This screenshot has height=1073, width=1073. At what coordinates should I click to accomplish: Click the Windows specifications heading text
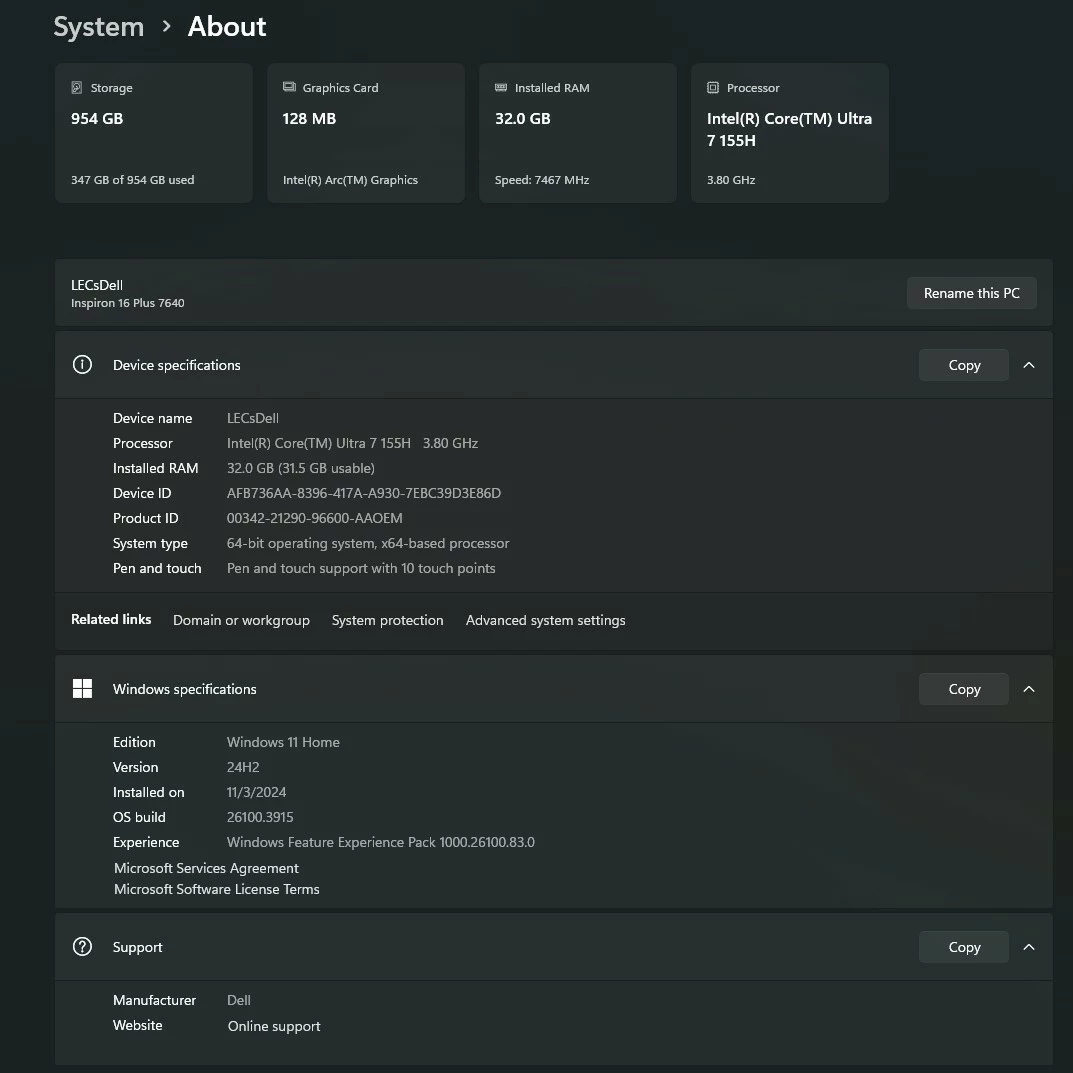tap(184, 688)
